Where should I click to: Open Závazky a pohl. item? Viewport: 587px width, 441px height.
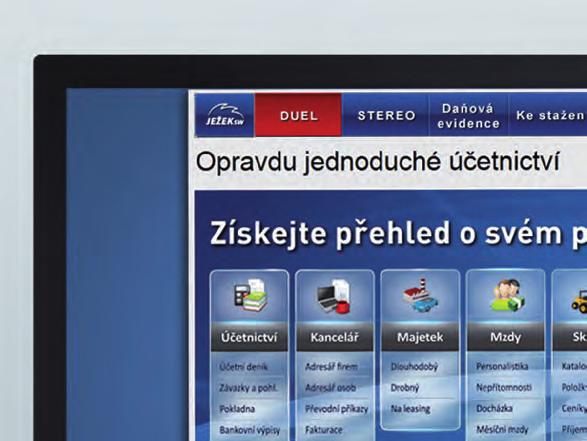tap(248, 388)
